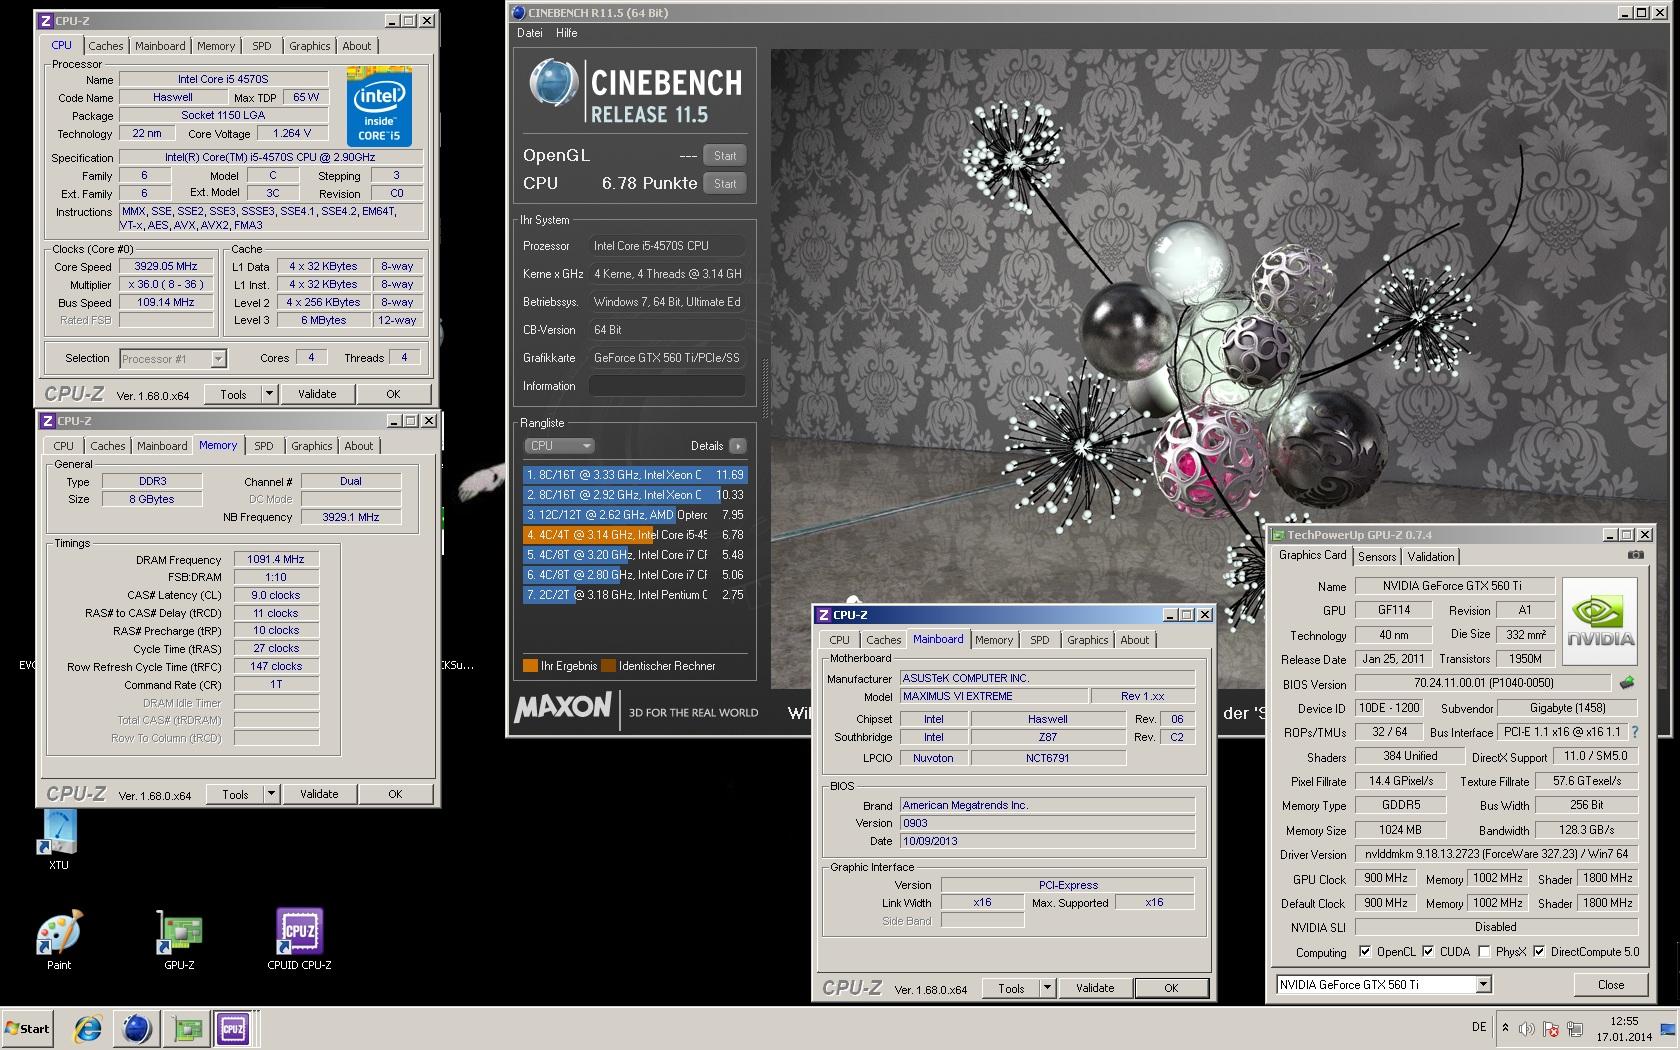Click the GPU-Z screenshot camera icon

coord(1636,554)
